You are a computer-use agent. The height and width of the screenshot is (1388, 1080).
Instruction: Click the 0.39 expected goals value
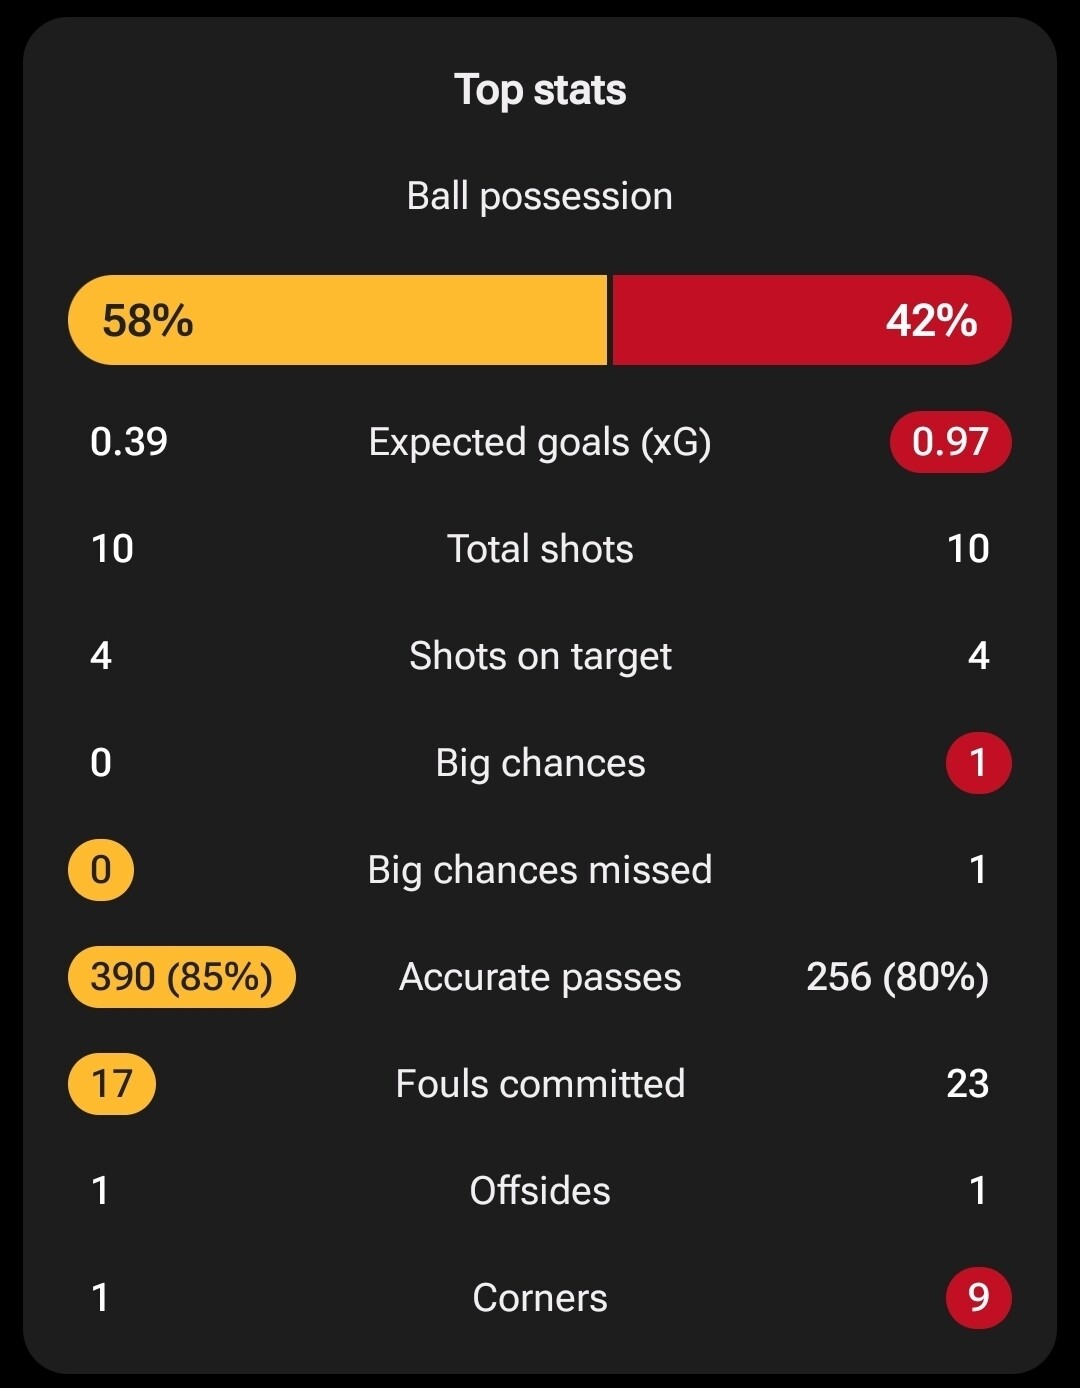click(x=129, y=442)
